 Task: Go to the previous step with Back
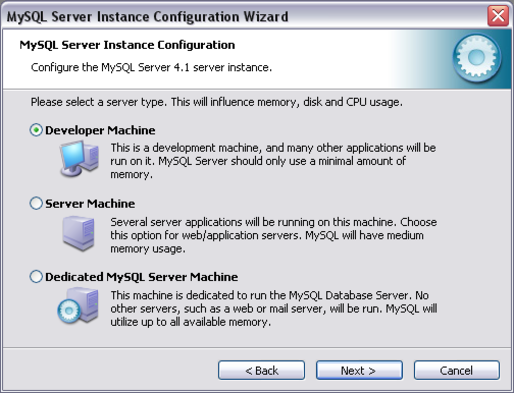coord(261,370)
